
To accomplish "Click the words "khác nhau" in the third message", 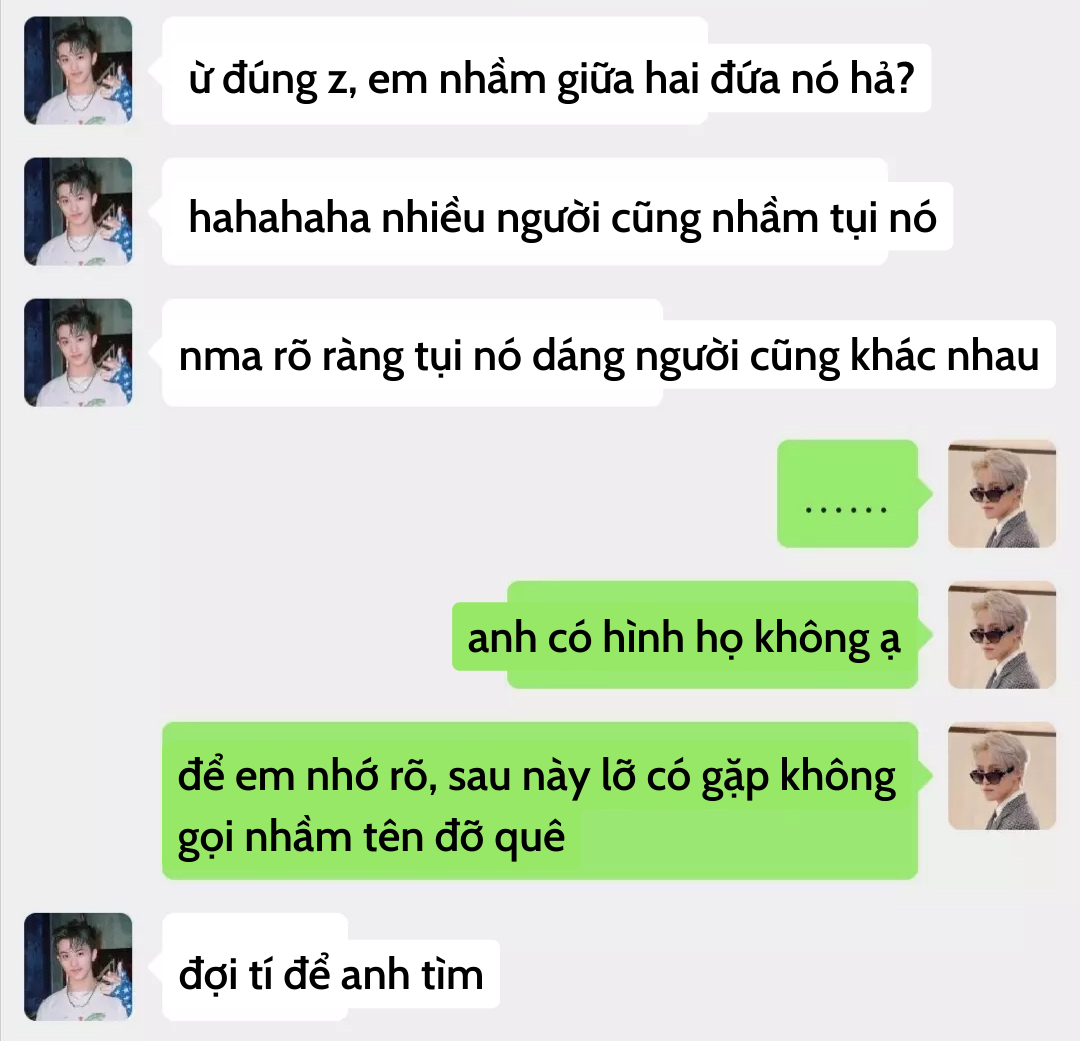I will (x=944, y=356).
